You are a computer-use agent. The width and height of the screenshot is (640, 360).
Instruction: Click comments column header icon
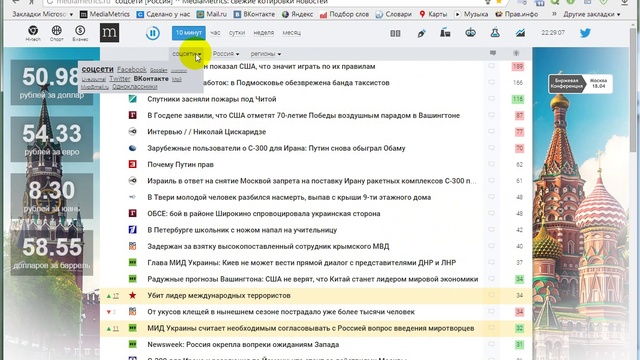pos(493,53)
